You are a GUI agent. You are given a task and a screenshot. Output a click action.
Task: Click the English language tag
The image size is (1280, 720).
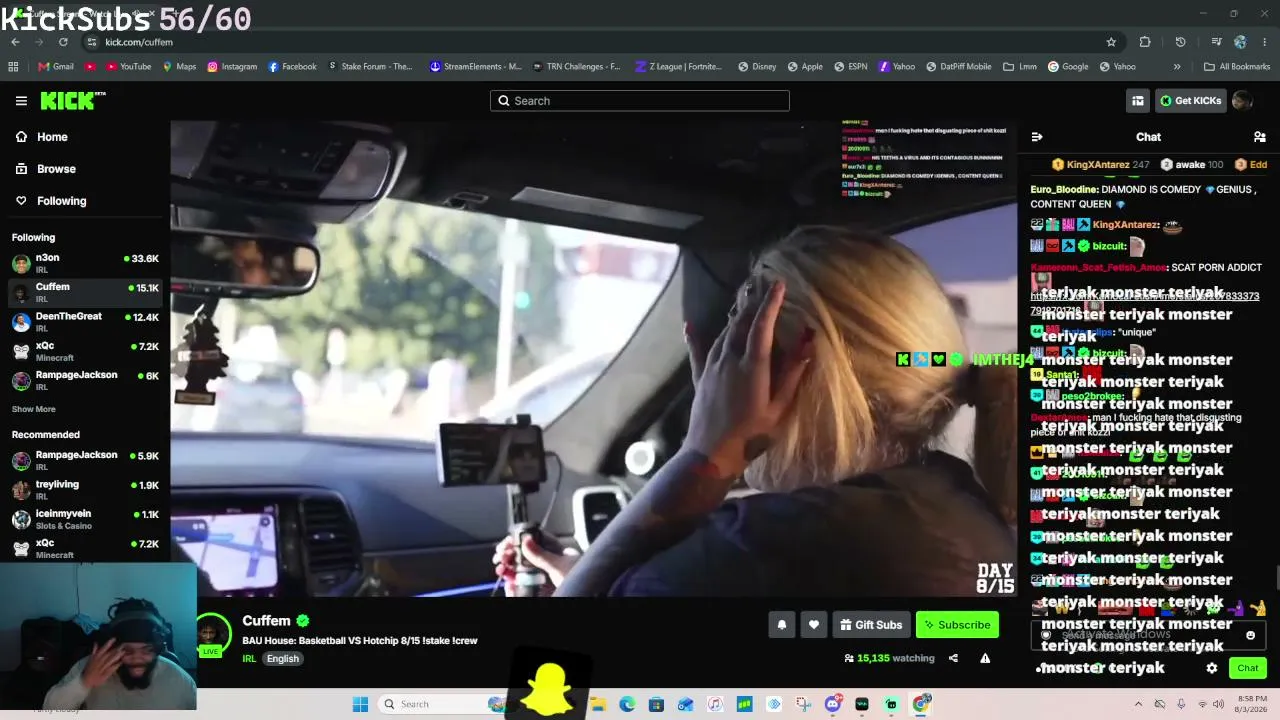282,659
